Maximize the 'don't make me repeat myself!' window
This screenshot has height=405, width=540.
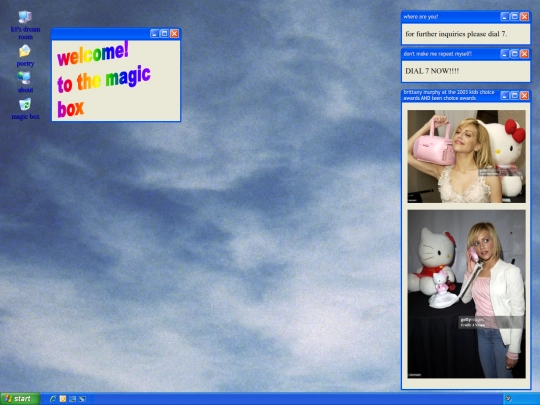(x=515, y=54)
